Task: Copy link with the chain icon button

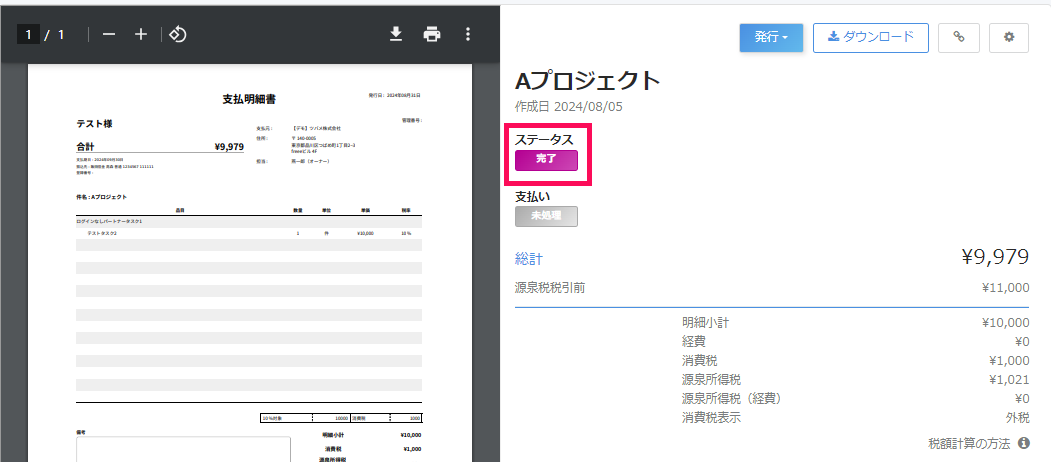Action: click(959, 38)
